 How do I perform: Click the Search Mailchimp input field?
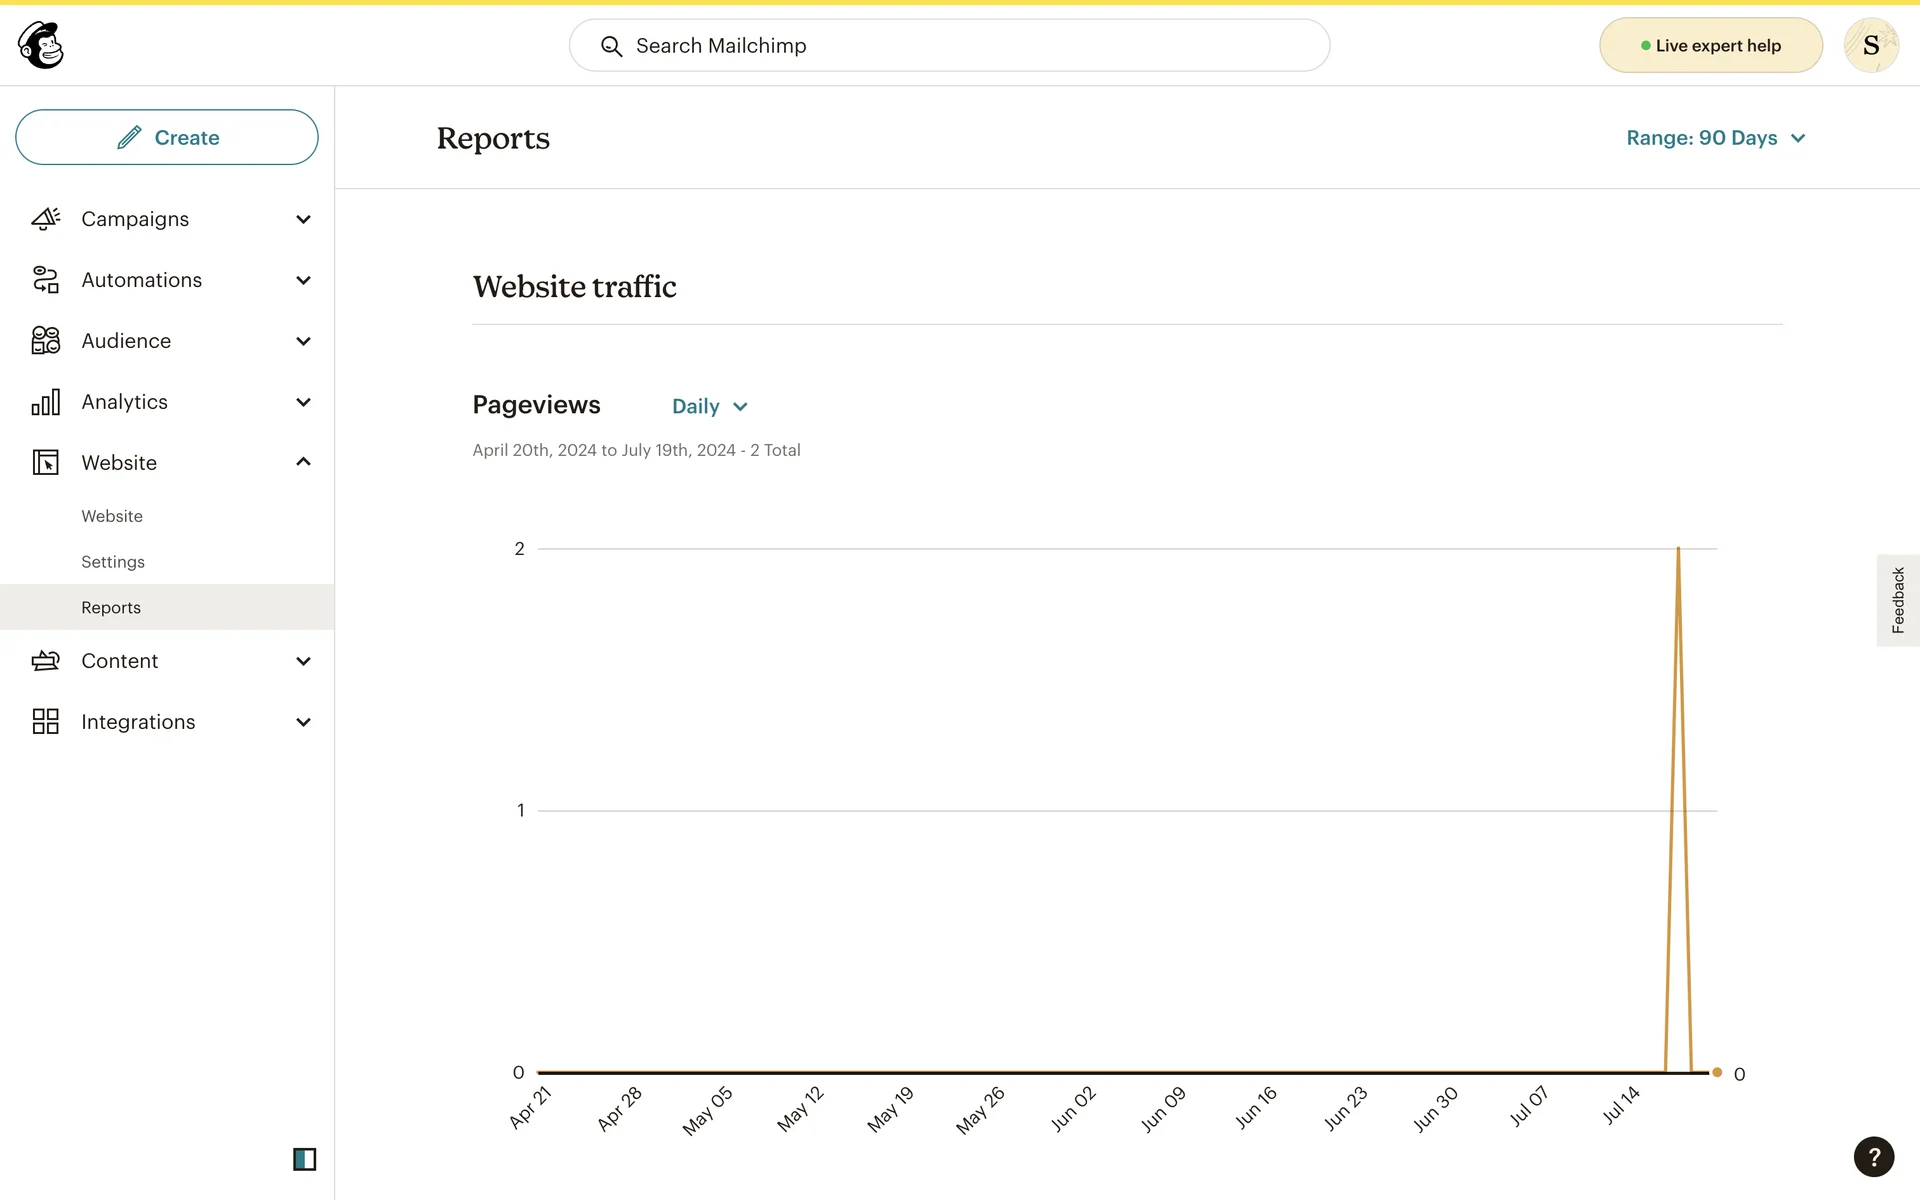pos(949,45)
